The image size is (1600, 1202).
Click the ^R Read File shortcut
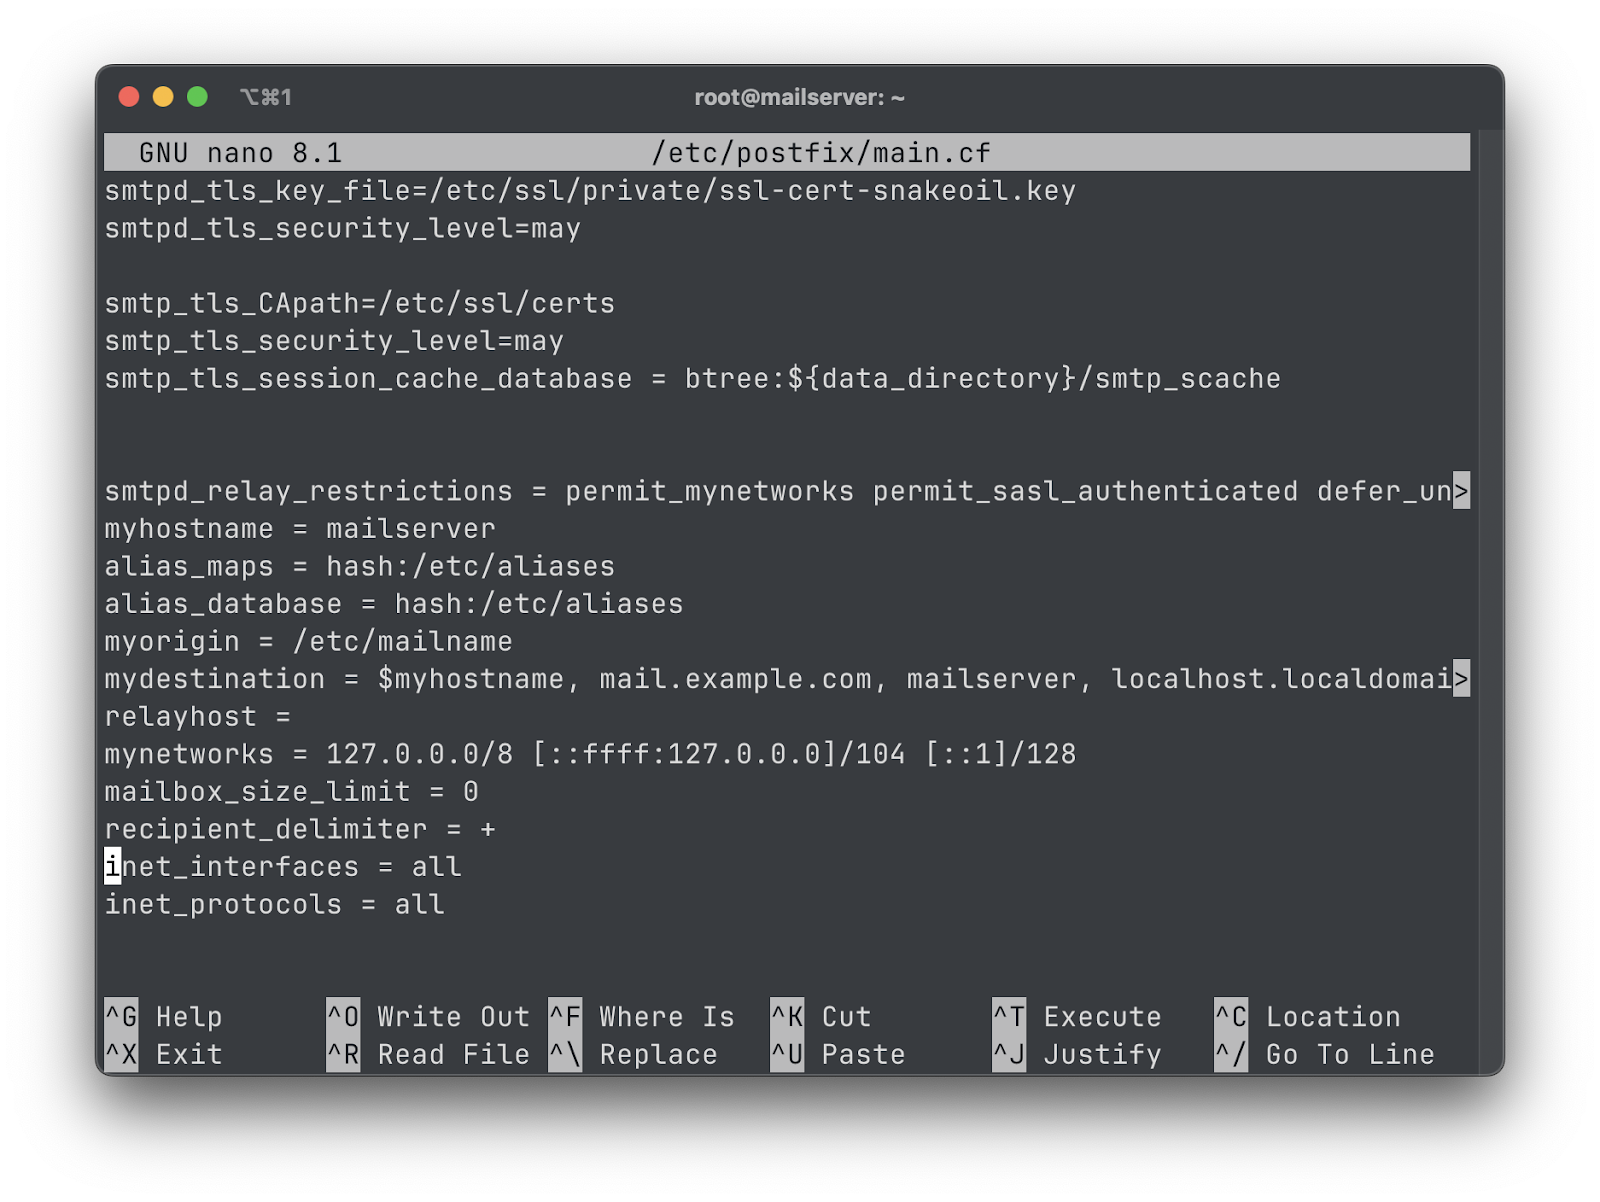pos(428,1055)
